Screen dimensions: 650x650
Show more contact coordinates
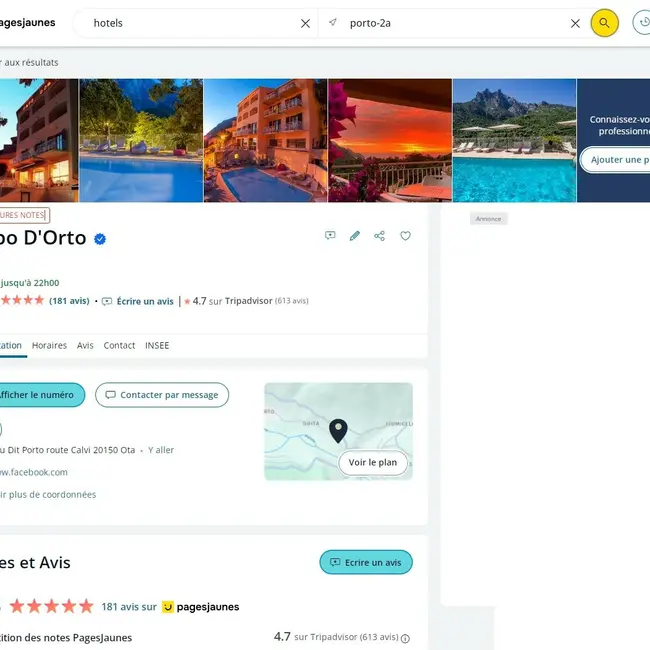(48, 495)
